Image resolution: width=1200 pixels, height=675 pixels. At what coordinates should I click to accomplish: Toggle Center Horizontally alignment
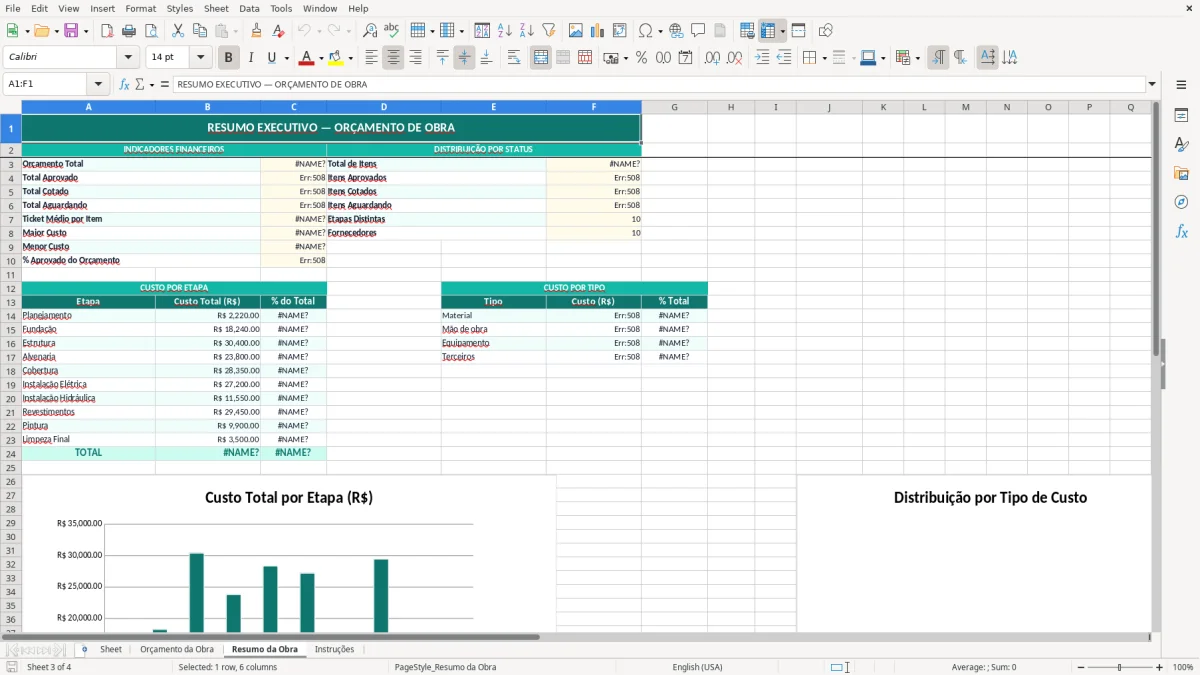click(393, 58)
